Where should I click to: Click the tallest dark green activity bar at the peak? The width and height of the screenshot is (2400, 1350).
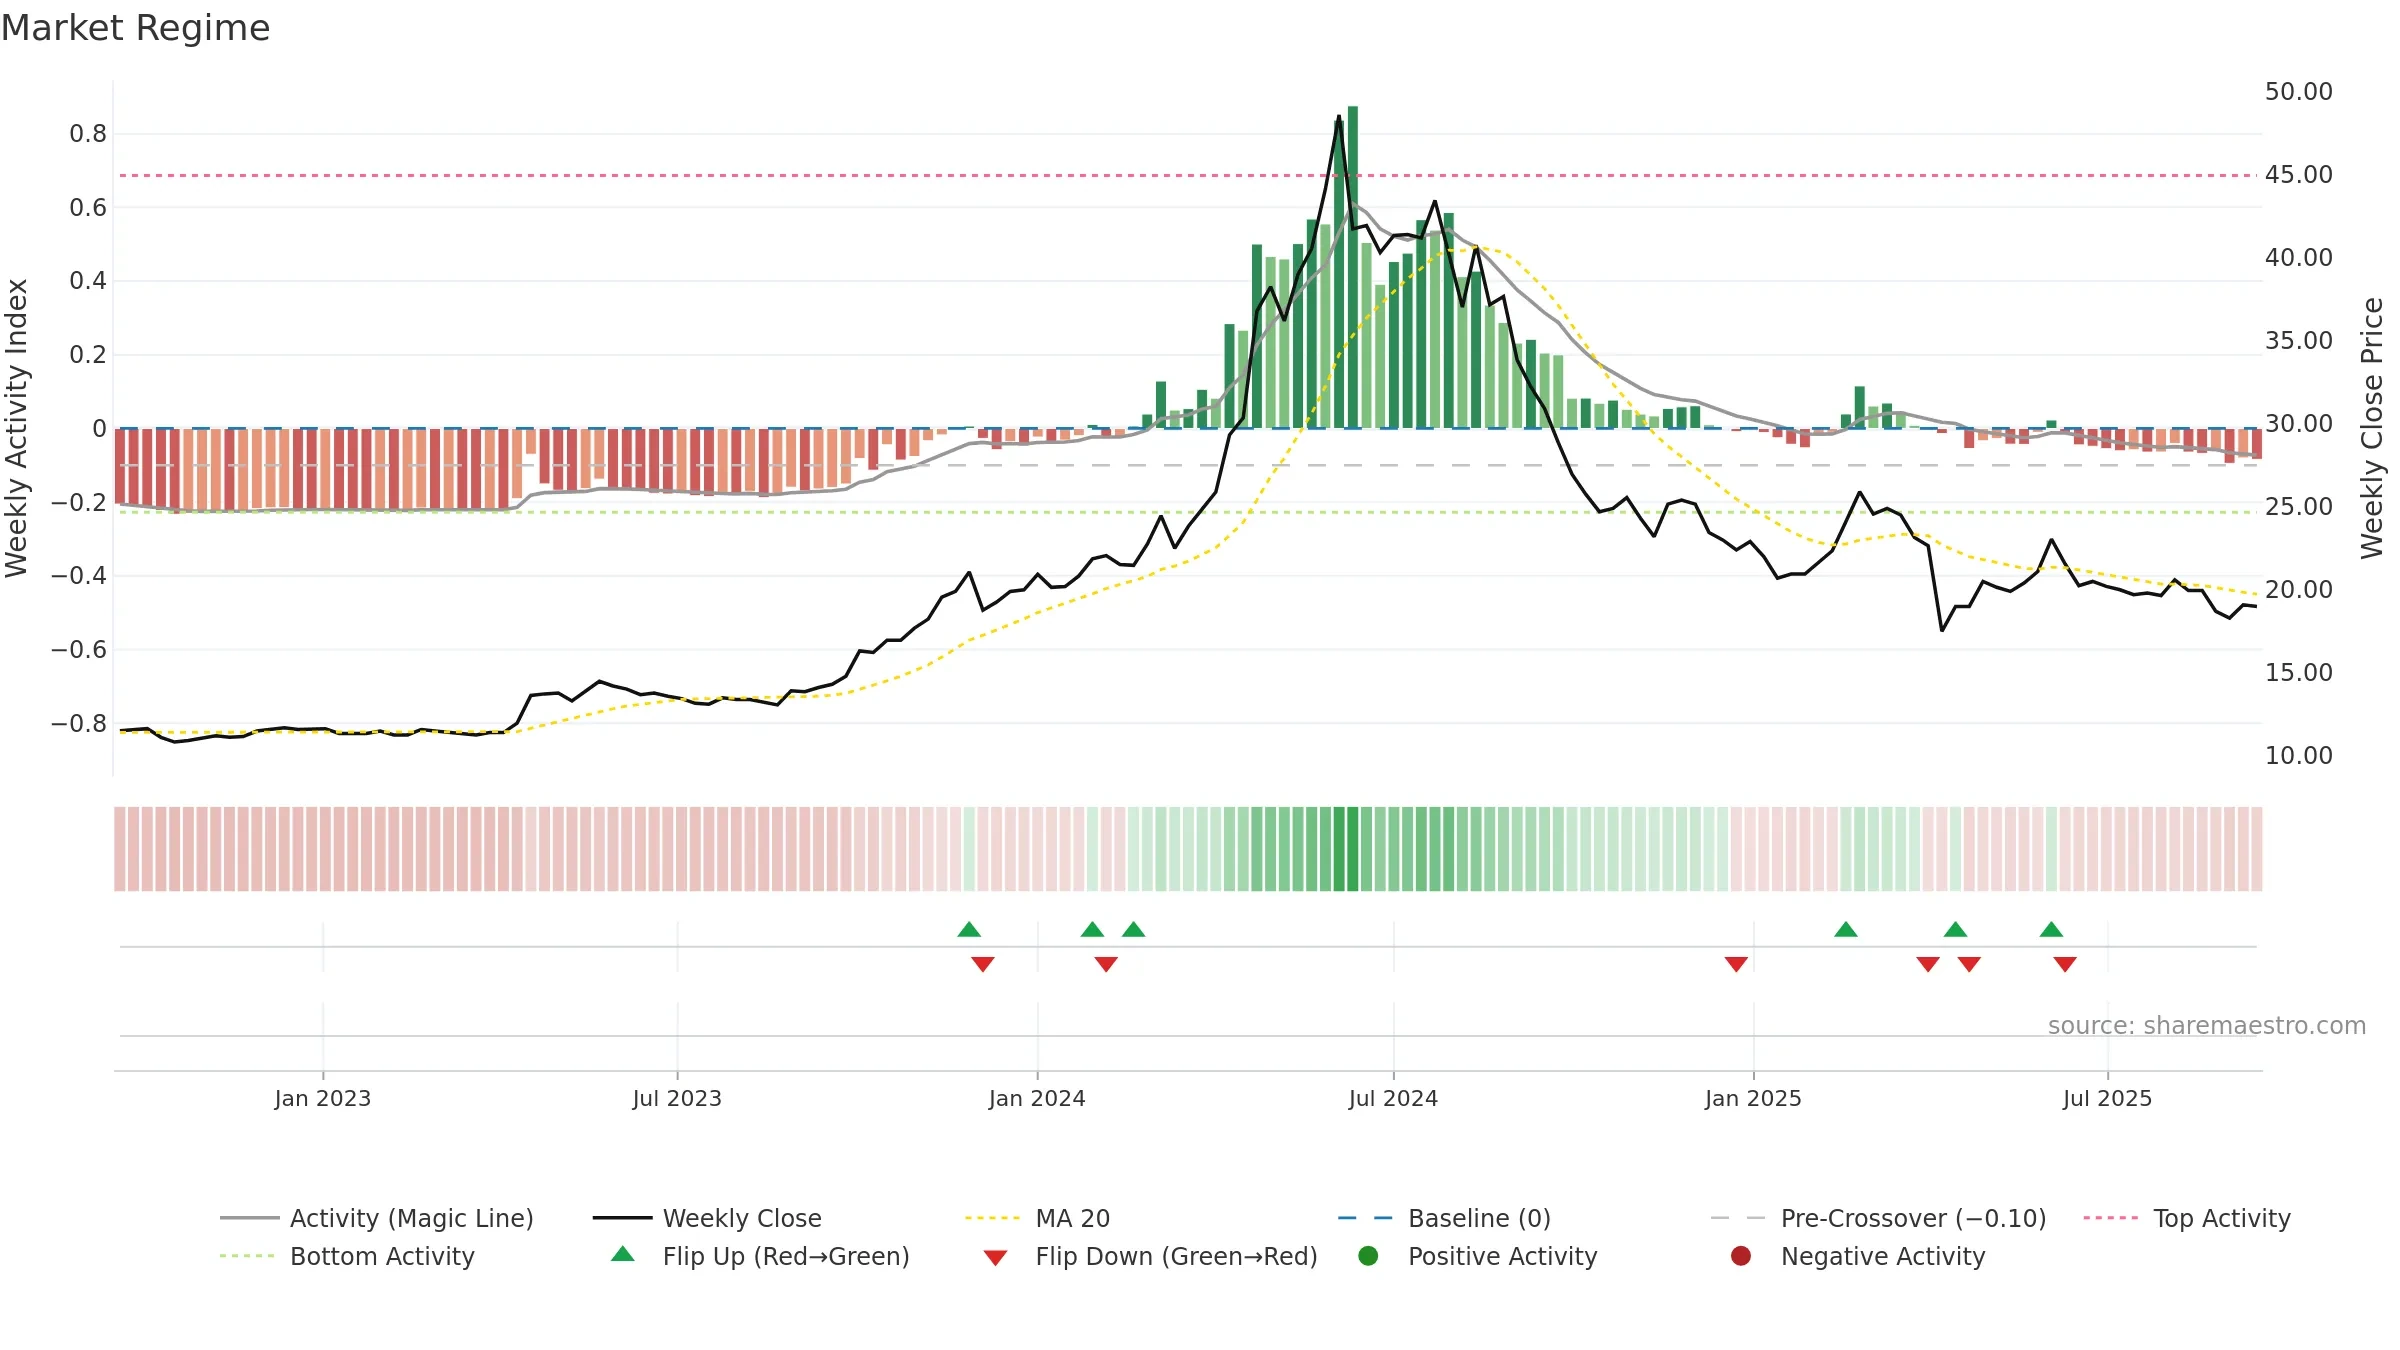click(1352, 267)
